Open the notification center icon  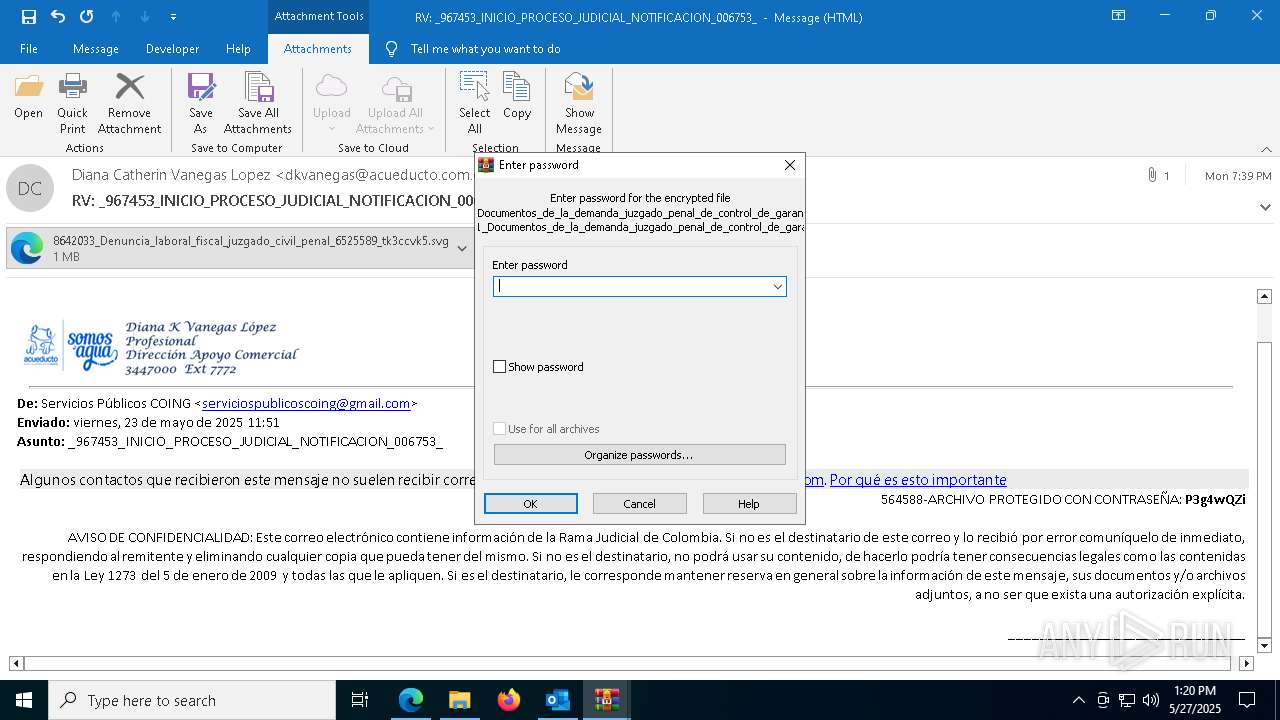[1247, 700]
